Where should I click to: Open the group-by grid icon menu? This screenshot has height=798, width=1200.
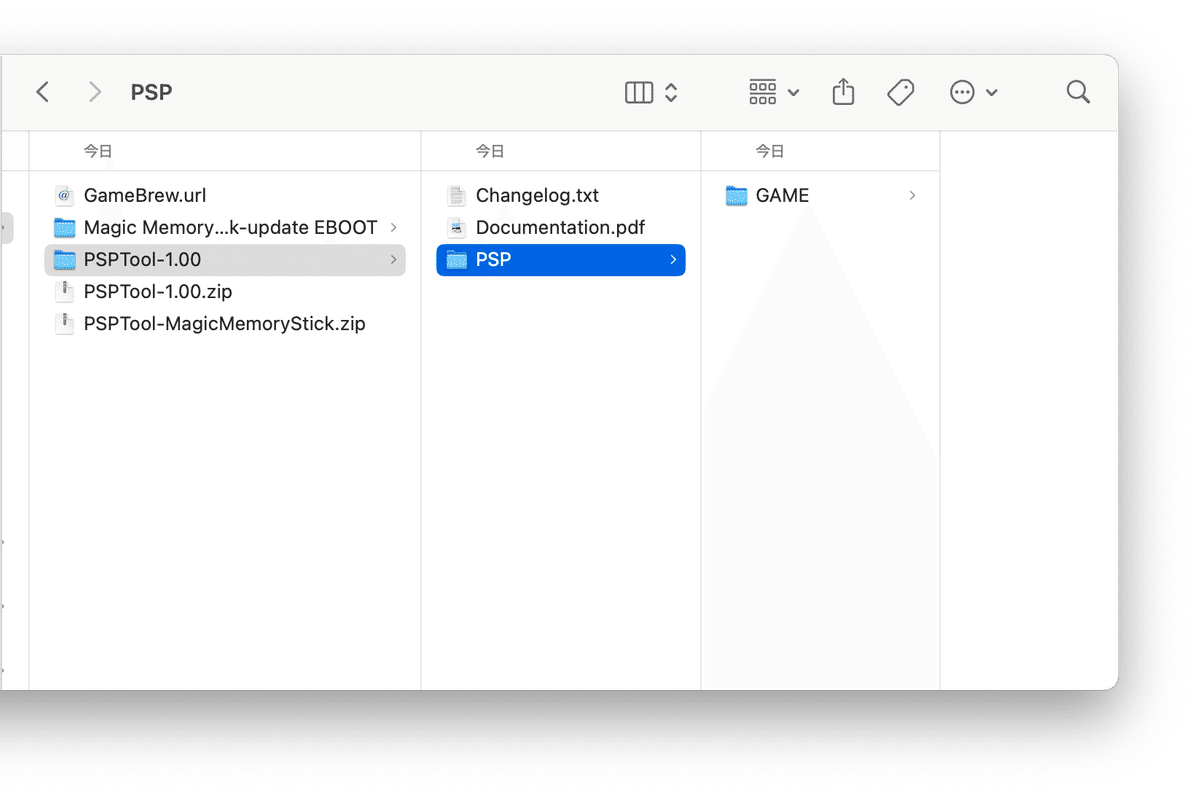pos(773,92)
